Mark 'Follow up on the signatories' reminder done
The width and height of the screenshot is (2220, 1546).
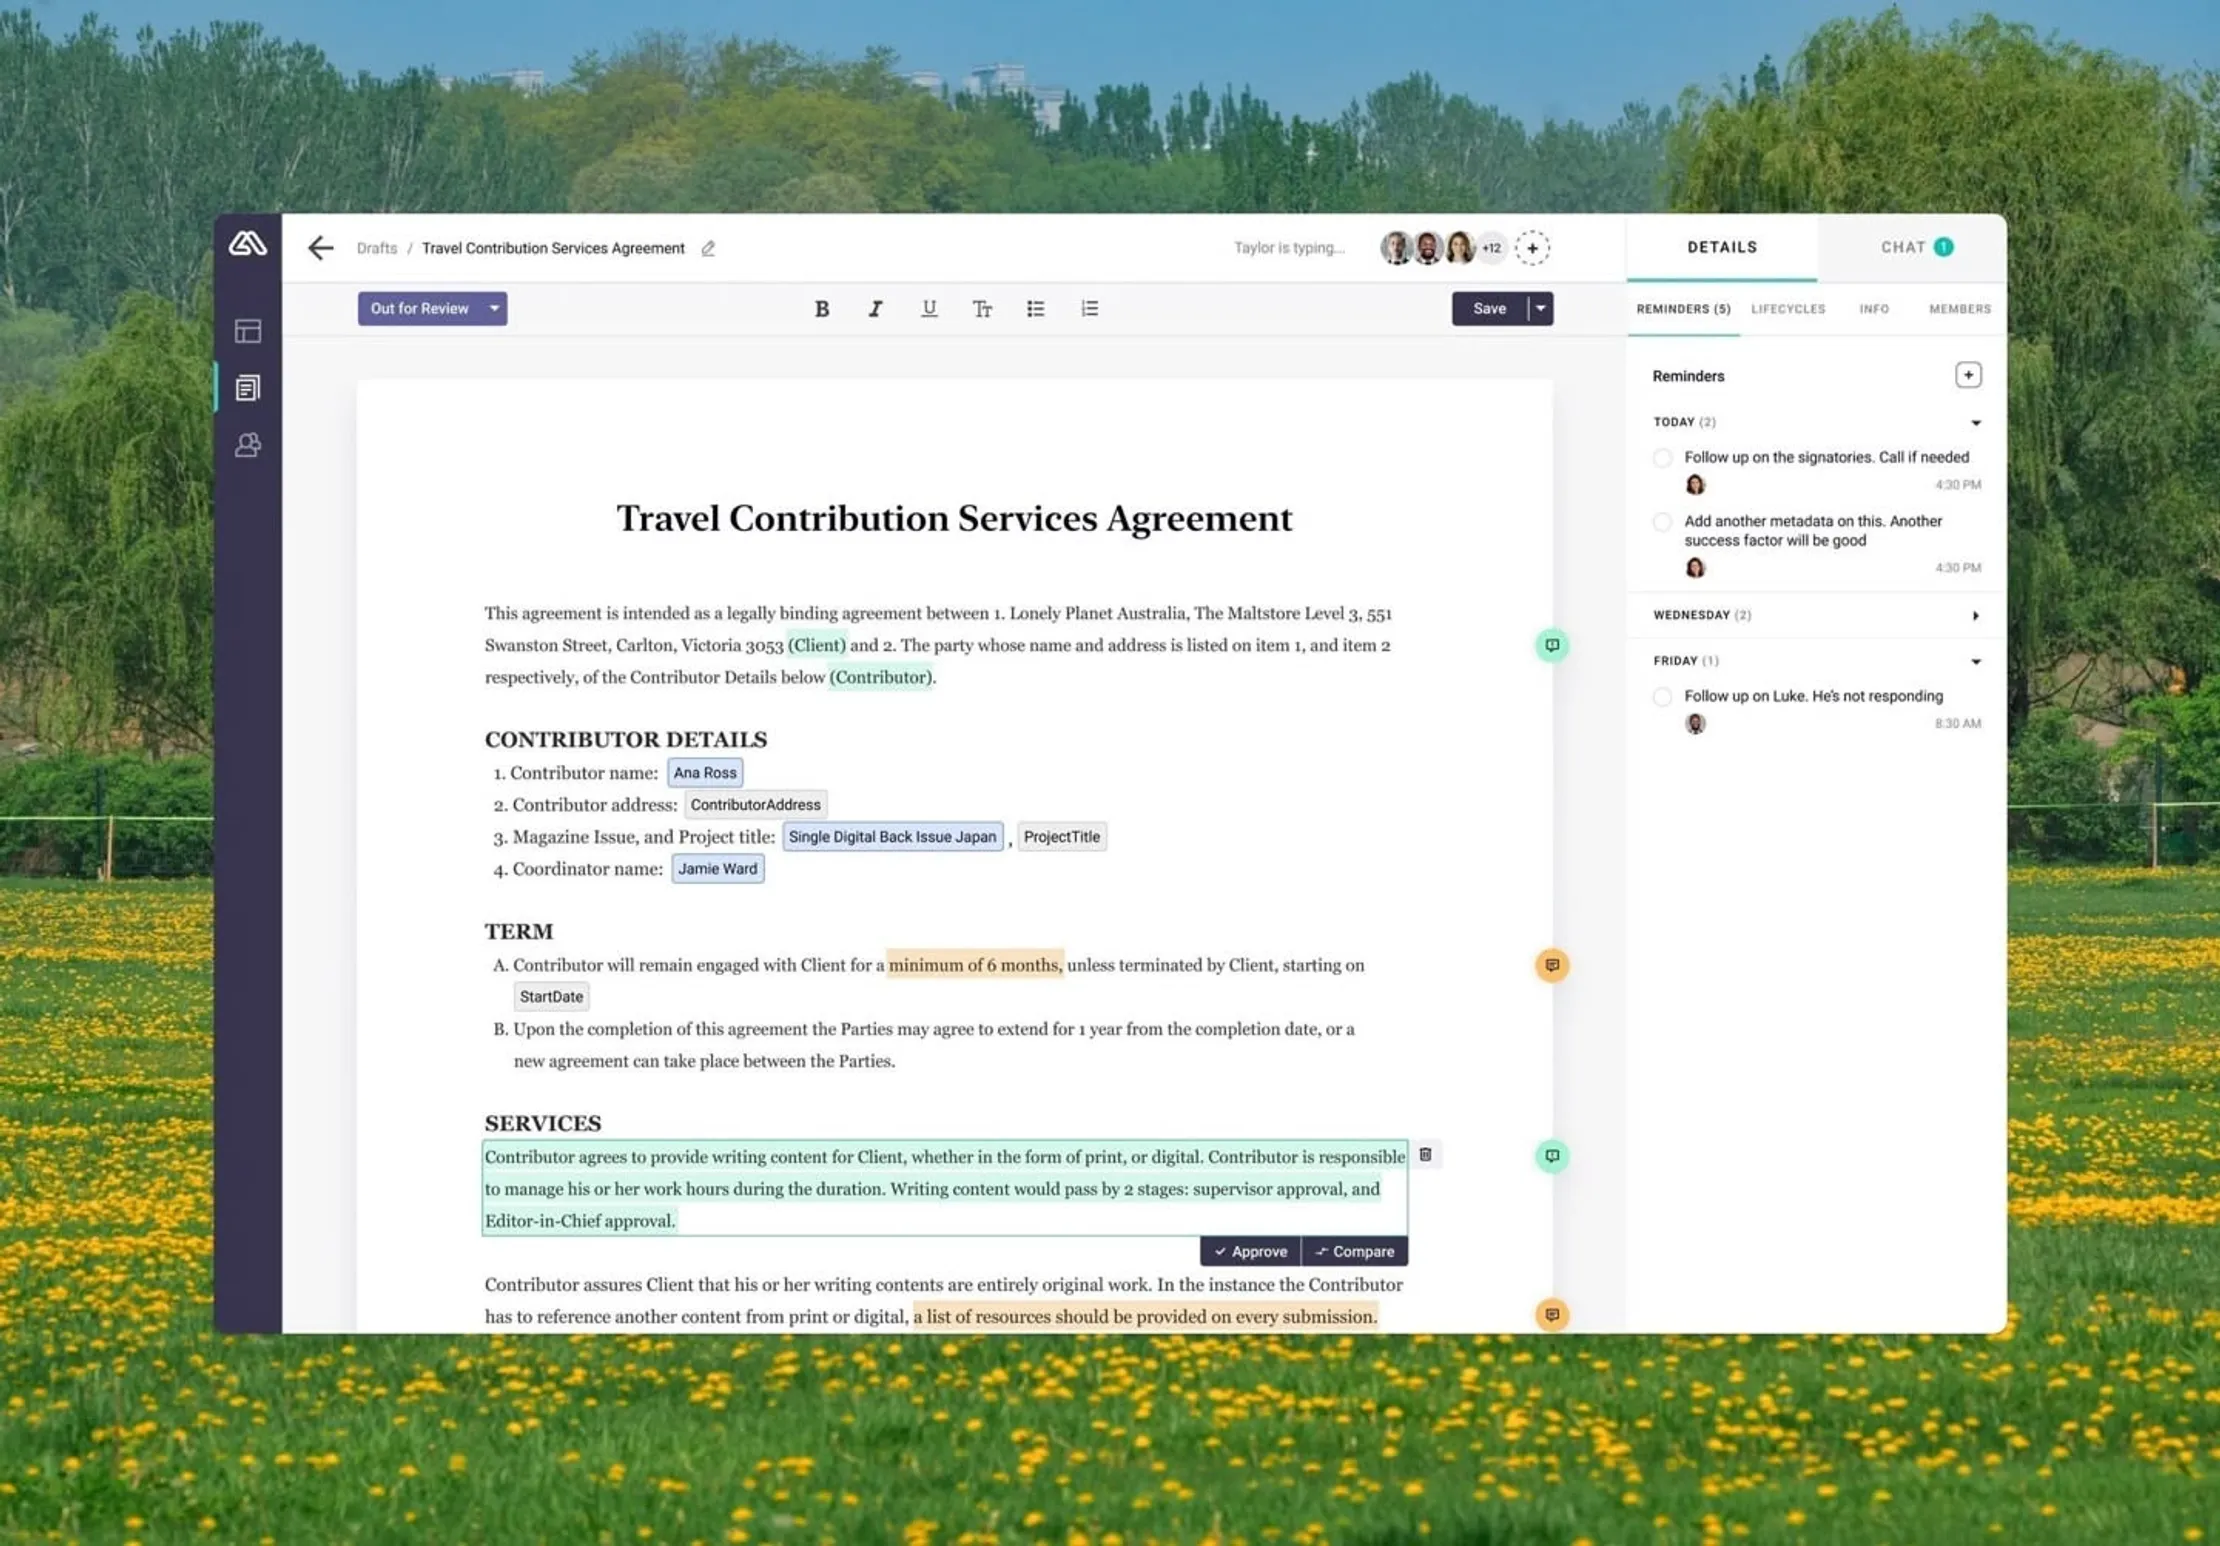(1662, 458)
